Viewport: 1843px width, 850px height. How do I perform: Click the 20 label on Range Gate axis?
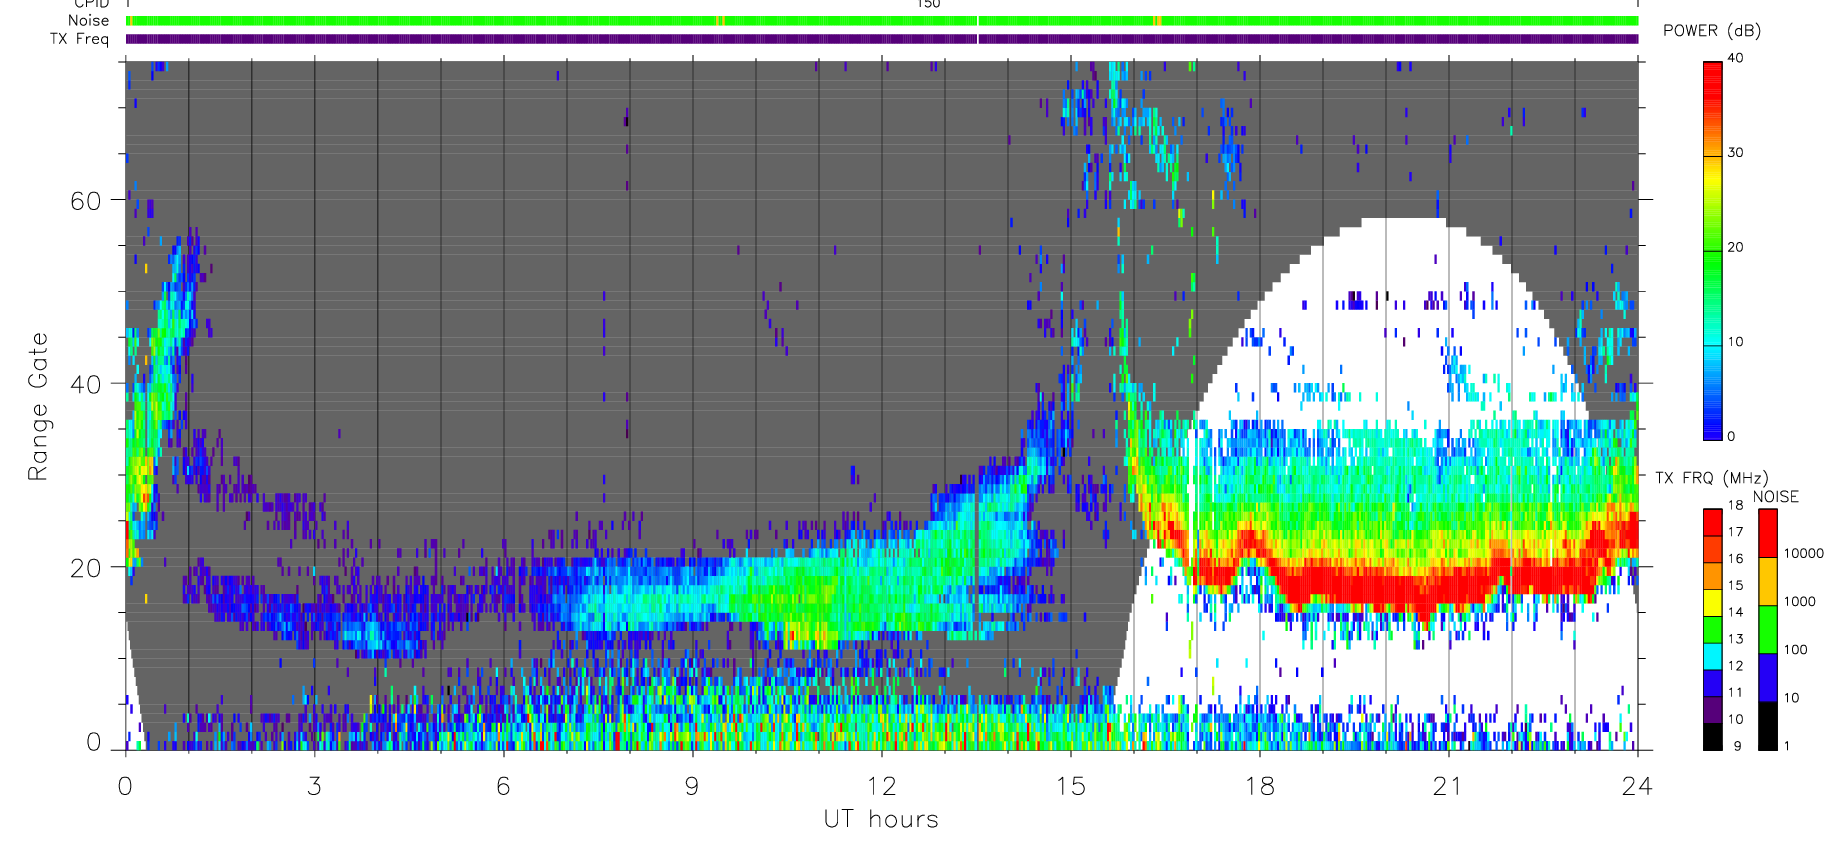[85, 567]
